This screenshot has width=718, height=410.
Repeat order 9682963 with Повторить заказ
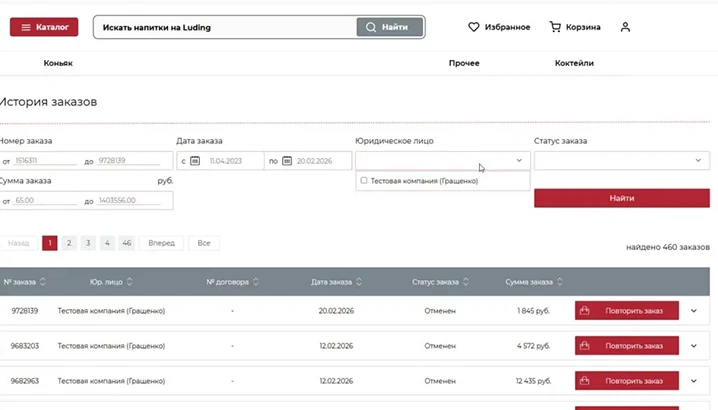point(627,381)
